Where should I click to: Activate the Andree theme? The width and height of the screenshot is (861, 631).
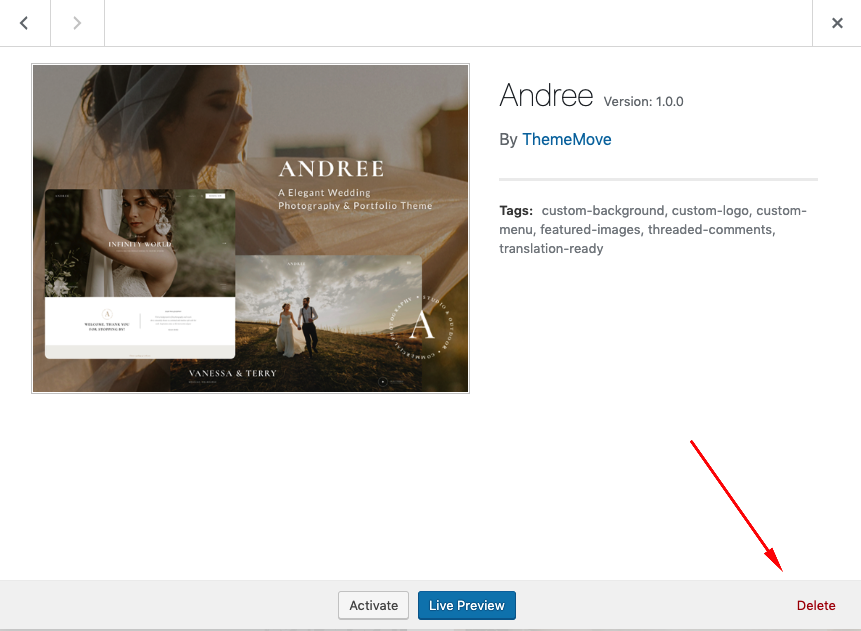(374, 605)
